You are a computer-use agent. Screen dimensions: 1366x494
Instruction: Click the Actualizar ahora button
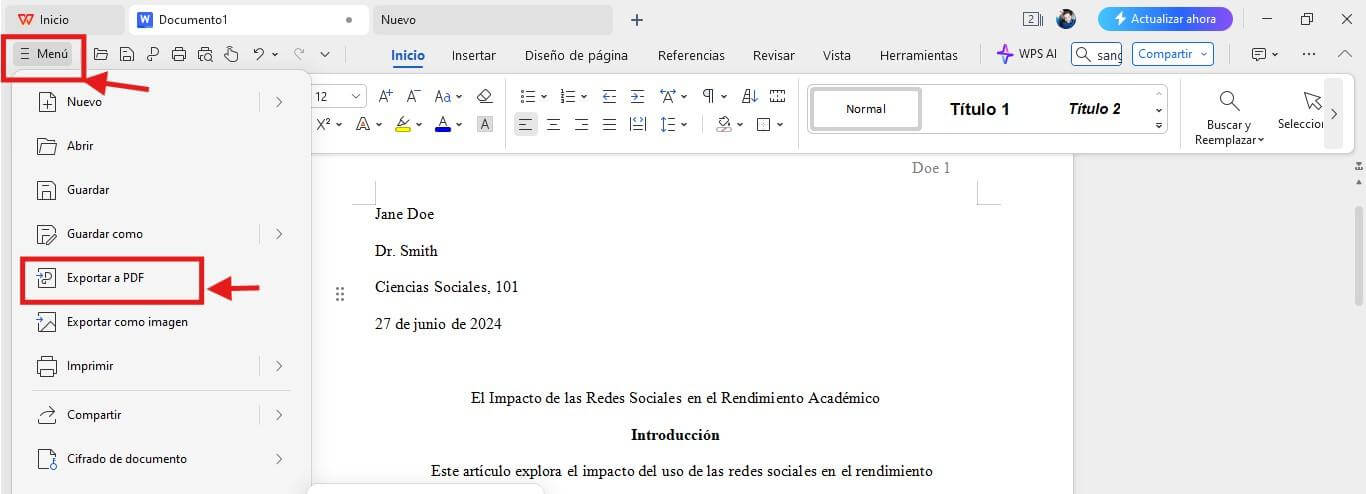coord(1165,19)
